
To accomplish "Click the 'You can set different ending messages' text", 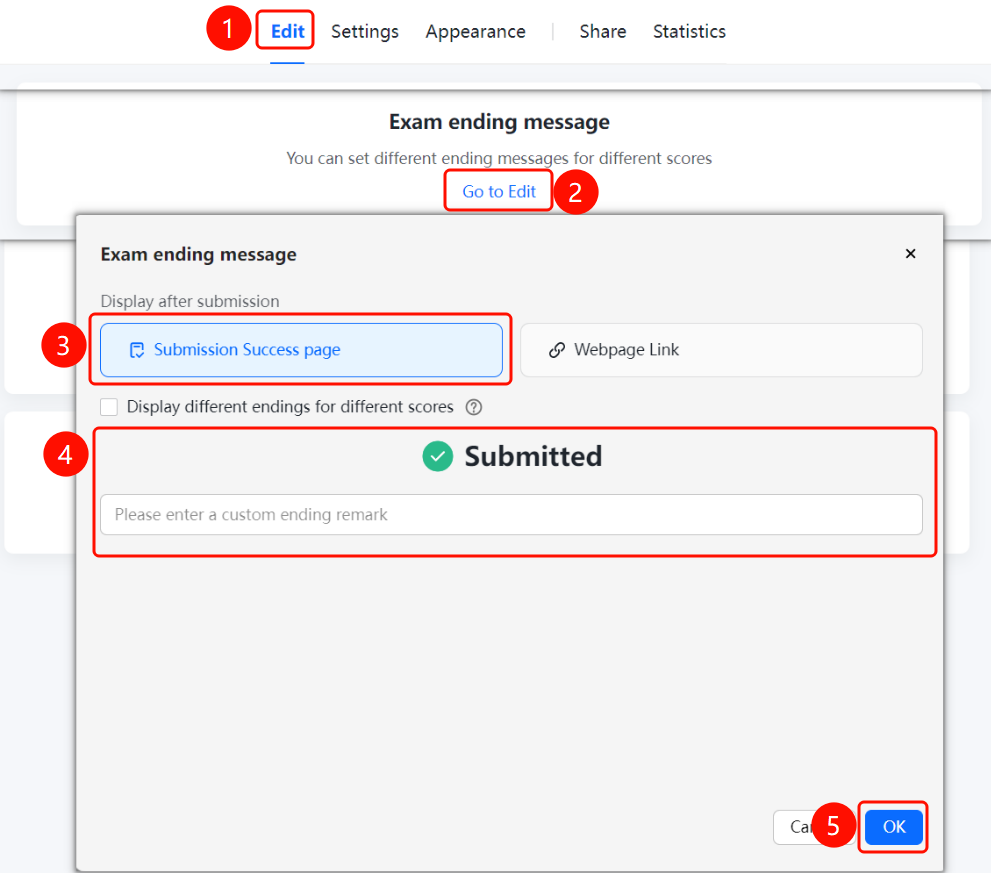I will (x=499, y=158).
